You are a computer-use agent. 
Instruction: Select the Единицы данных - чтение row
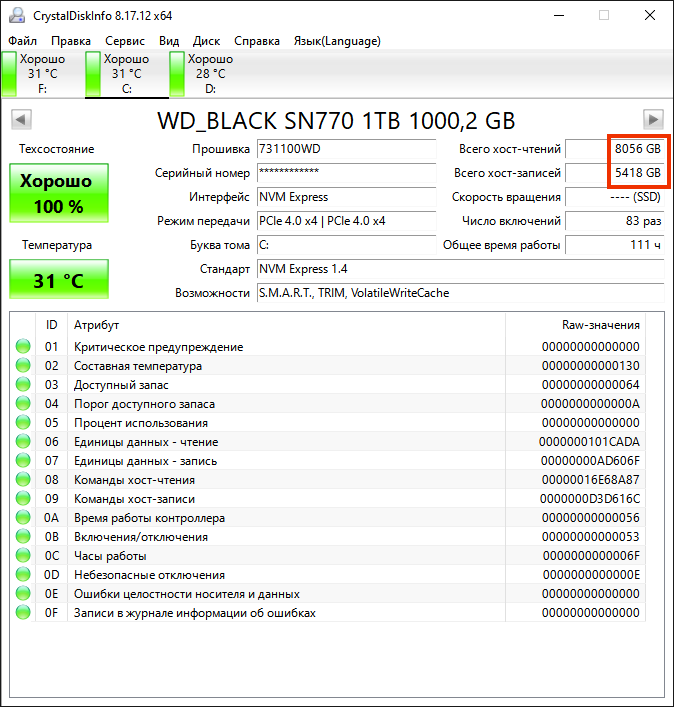click(328, 441)
